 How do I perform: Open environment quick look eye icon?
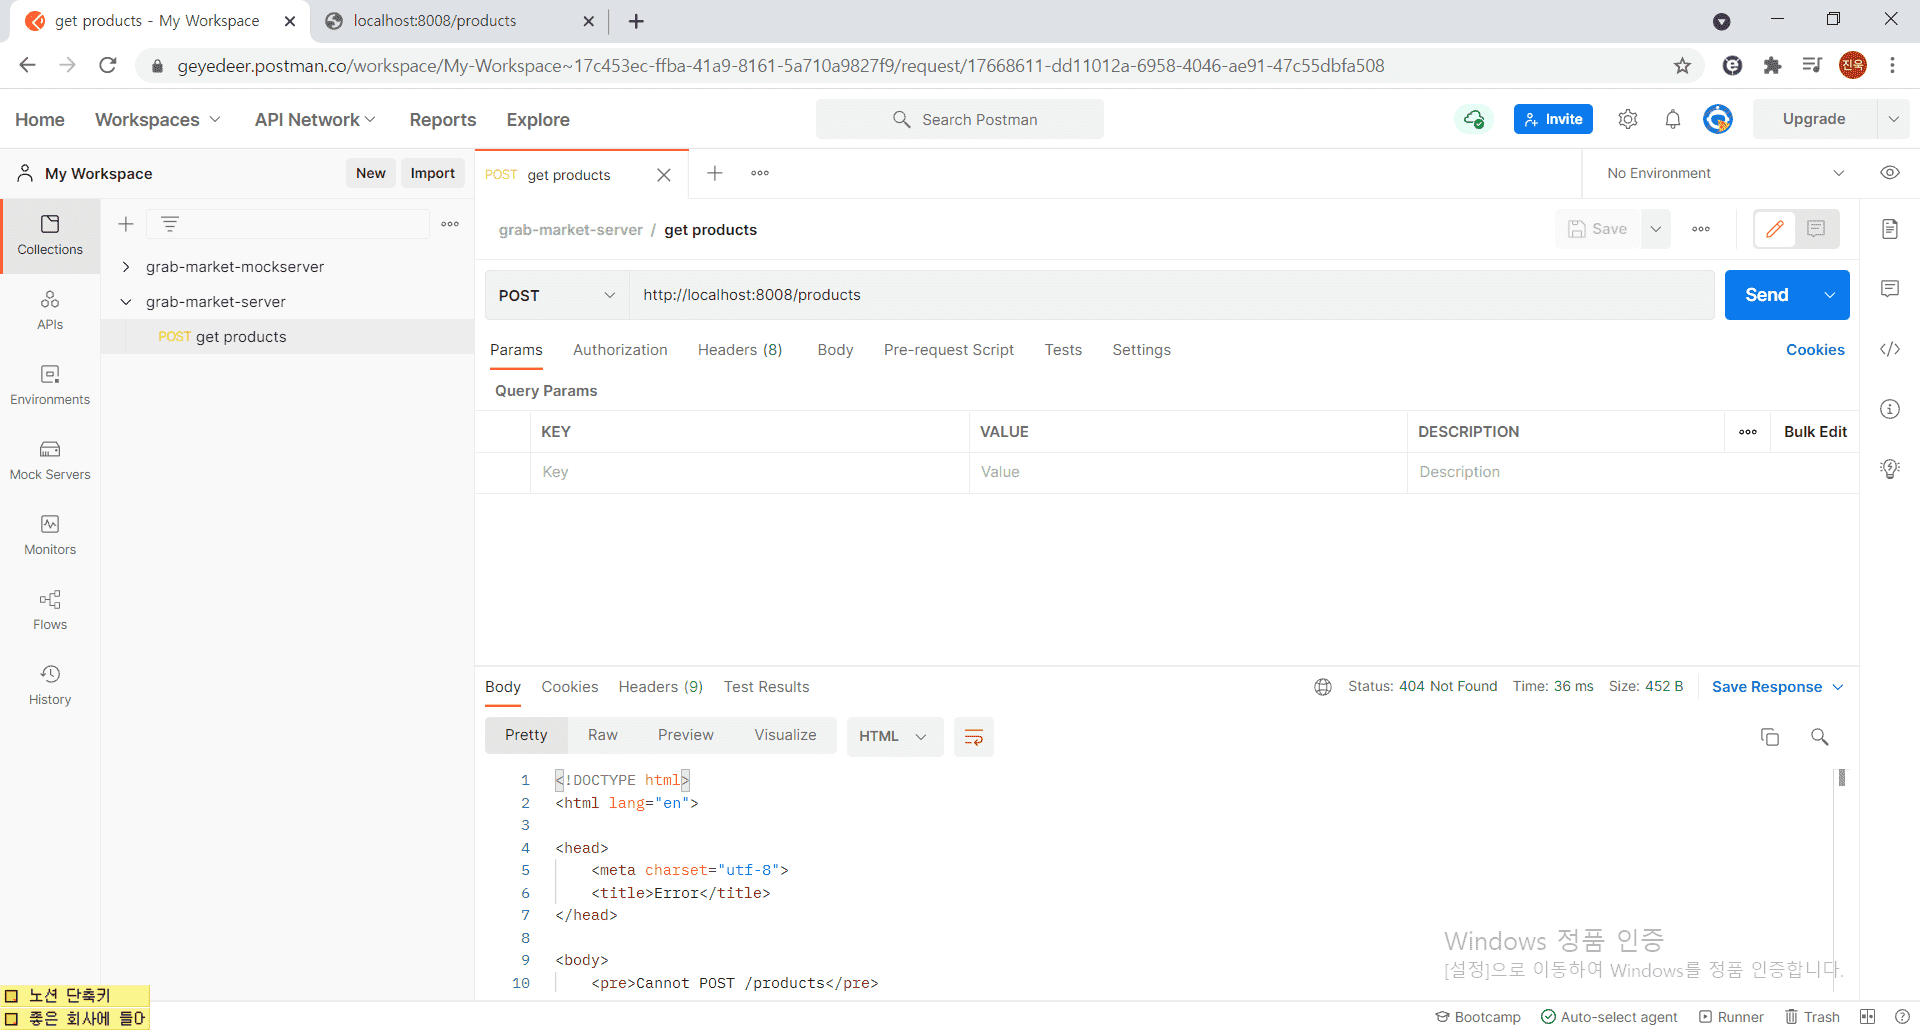[x=1890, y=173]
